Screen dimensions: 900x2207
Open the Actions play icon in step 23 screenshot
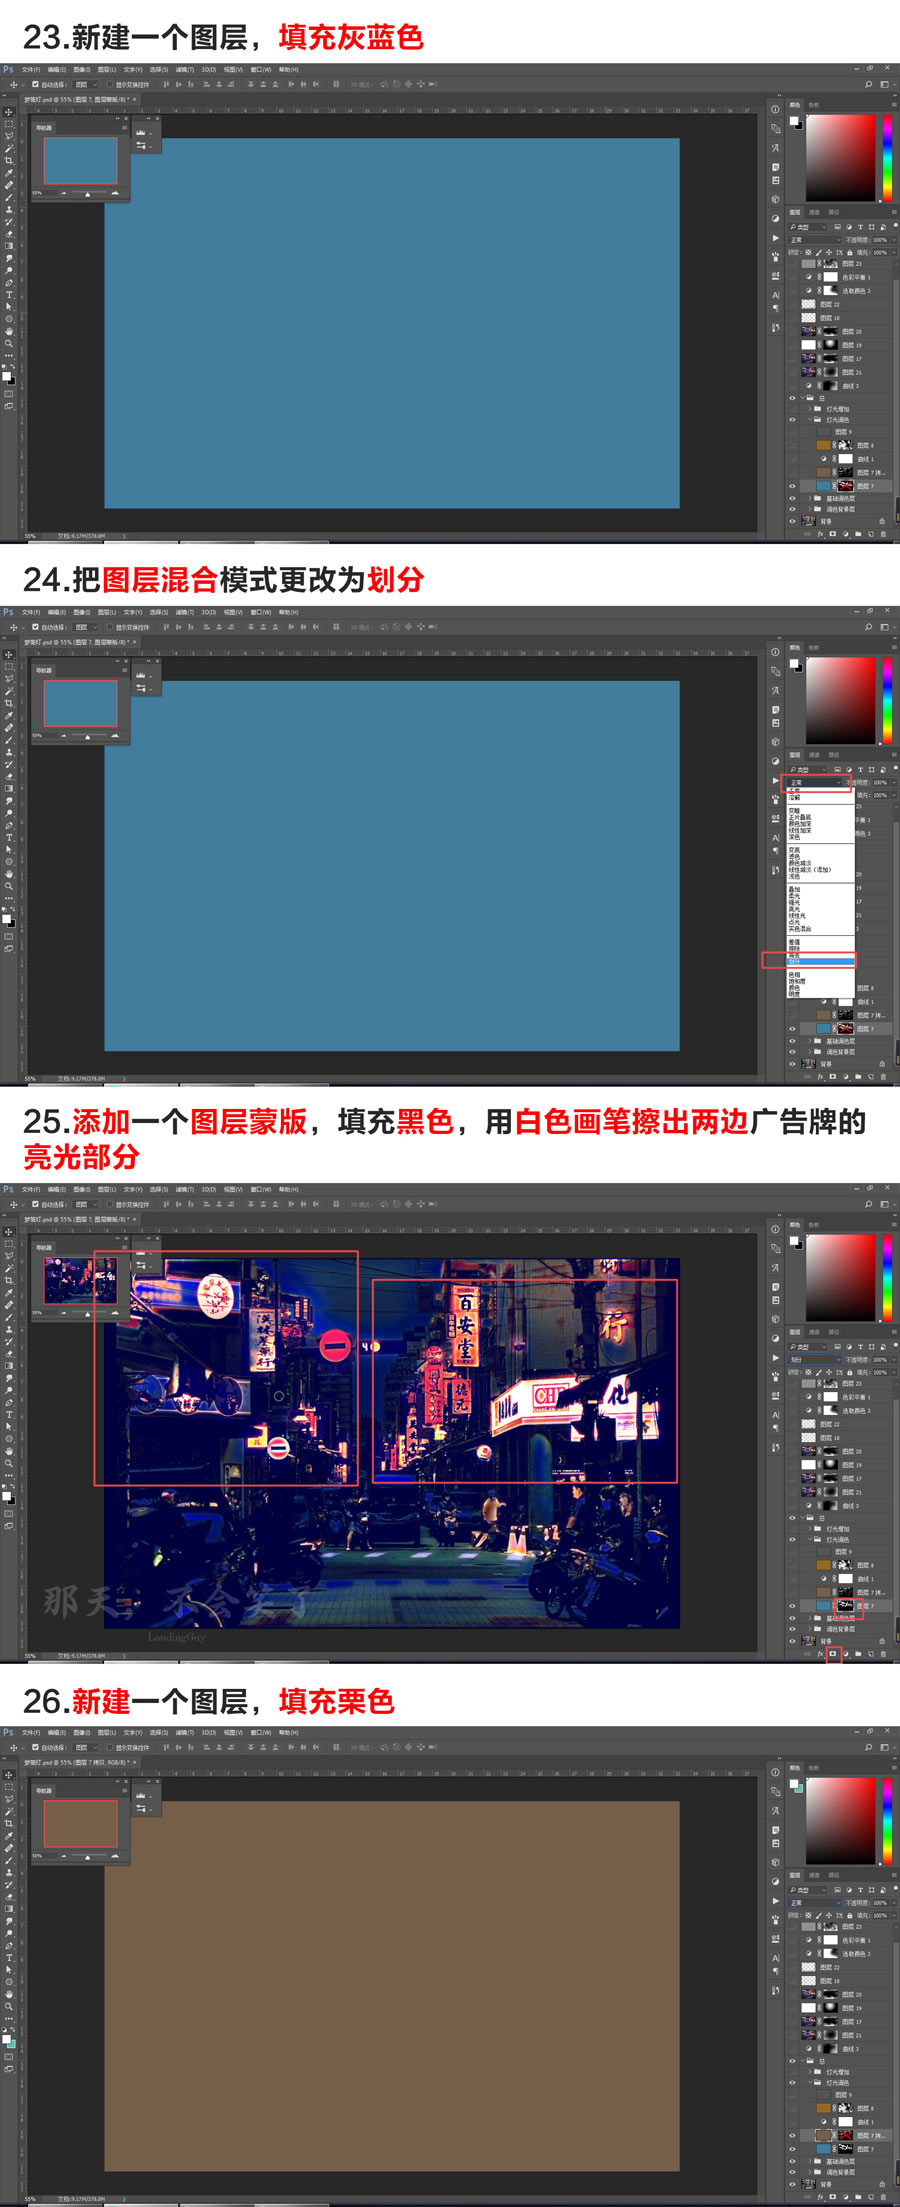(775, 238)
